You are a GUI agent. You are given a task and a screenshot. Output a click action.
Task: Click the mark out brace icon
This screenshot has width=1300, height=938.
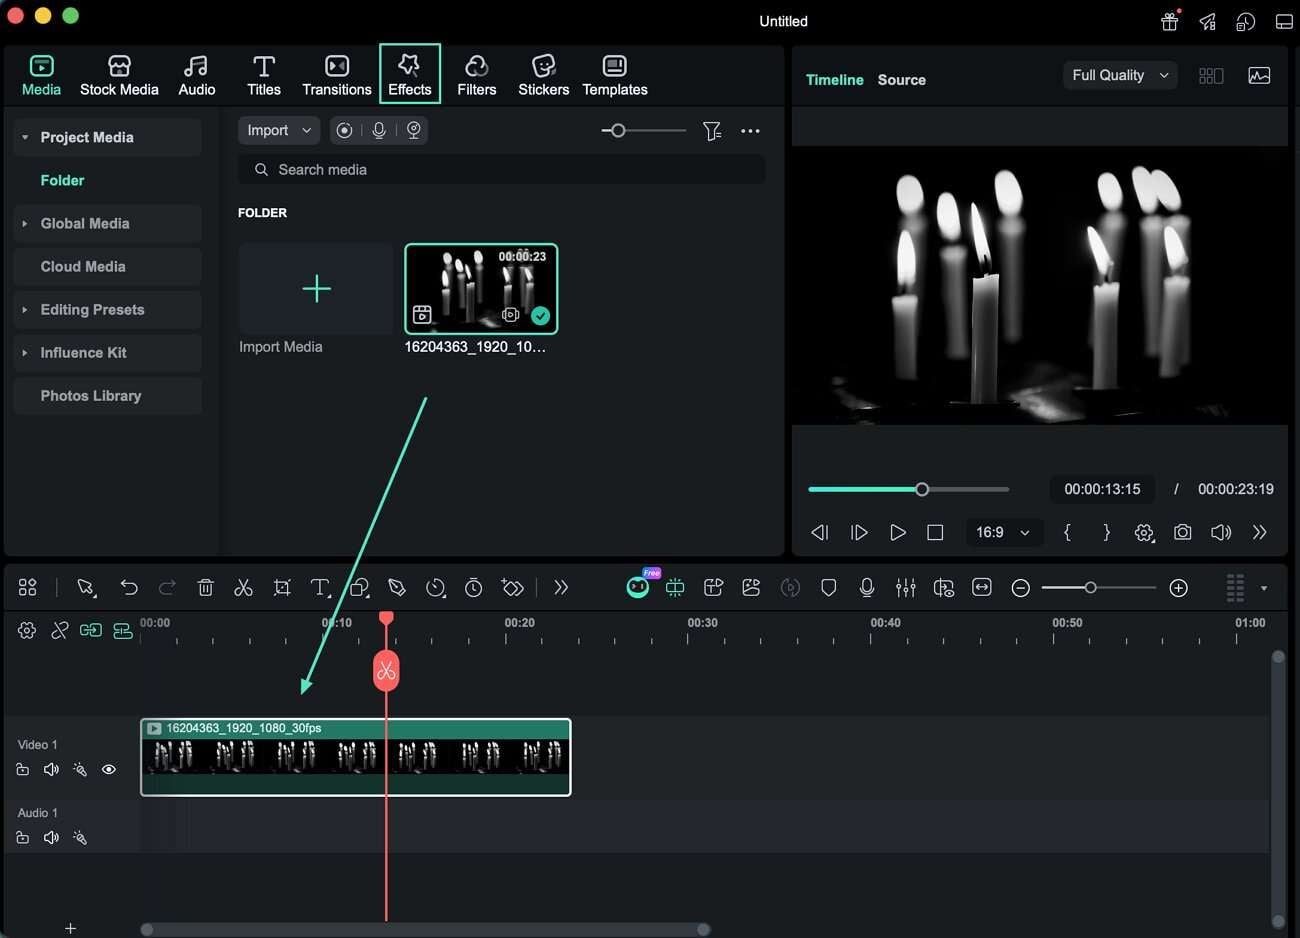click(1106, 532)
